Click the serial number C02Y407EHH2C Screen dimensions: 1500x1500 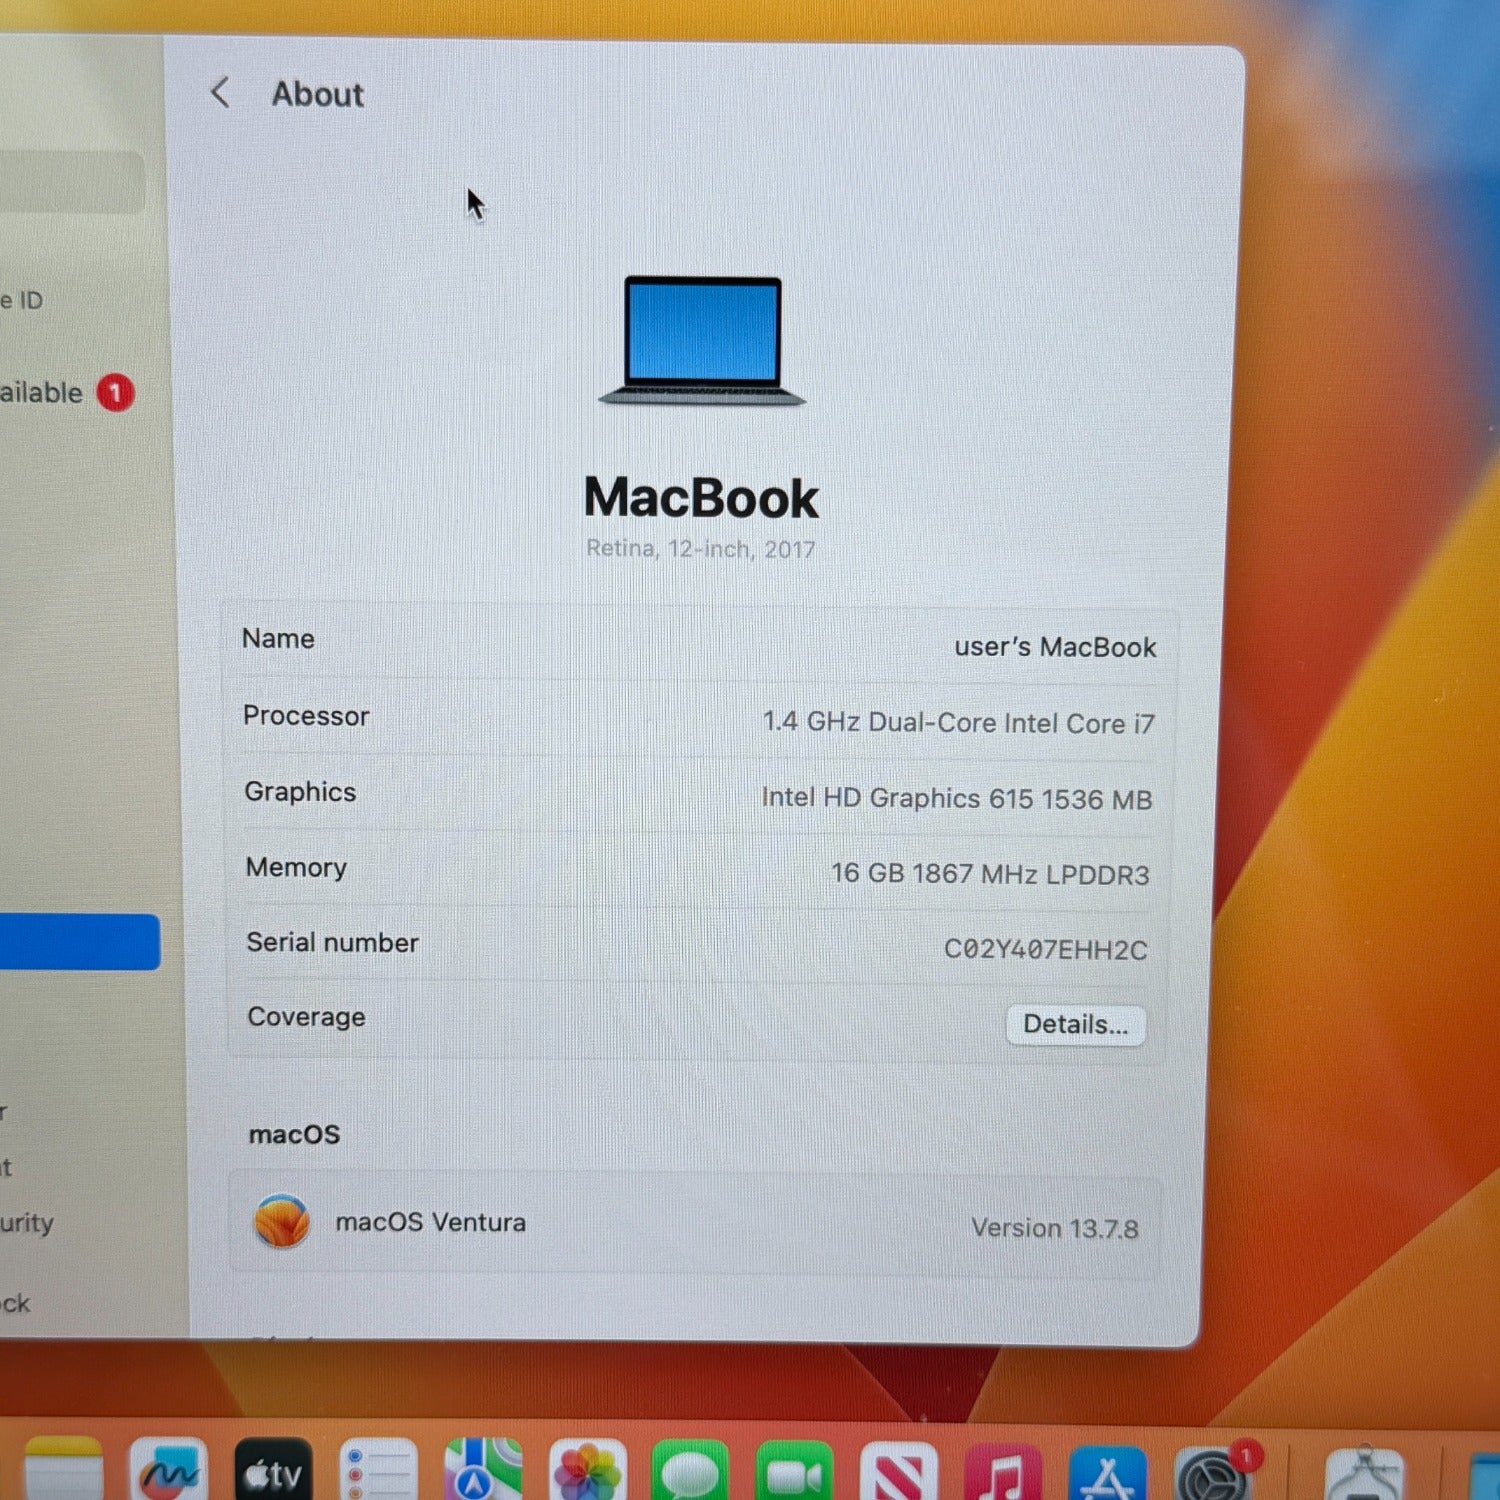(x=1045, y=949)
